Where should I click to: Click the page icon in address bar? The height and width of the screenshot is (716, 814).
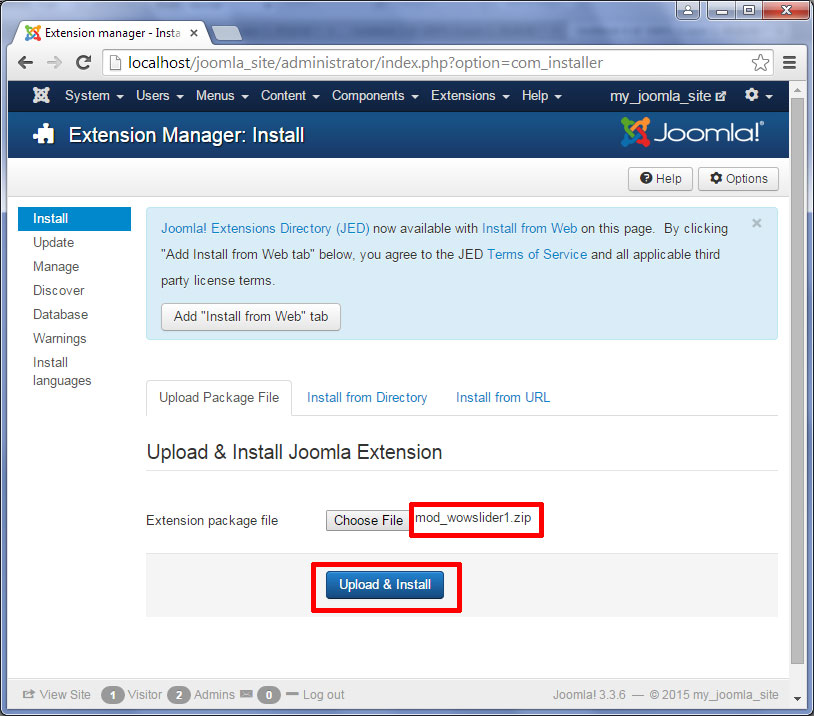click(116, 63)
